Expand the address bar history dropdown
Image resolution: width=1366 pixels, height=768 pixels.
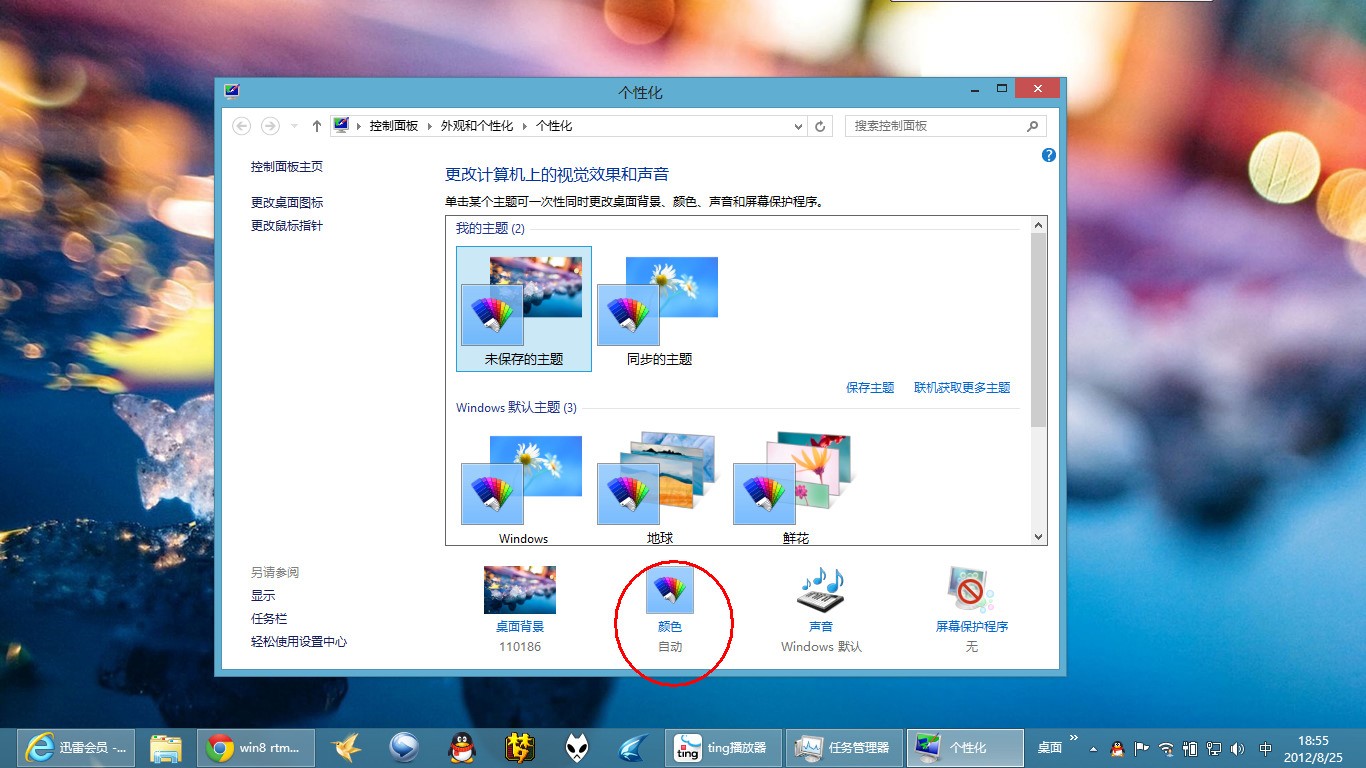798,127
